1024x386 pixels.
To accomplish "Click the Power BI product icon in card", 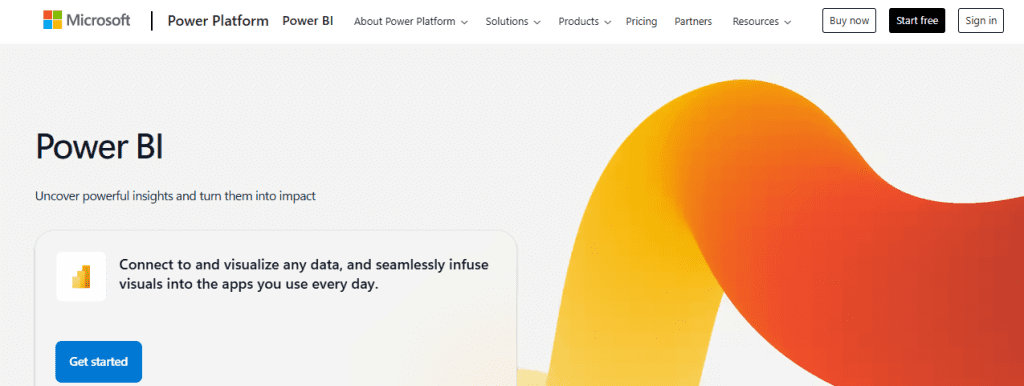I will [81, 276].
